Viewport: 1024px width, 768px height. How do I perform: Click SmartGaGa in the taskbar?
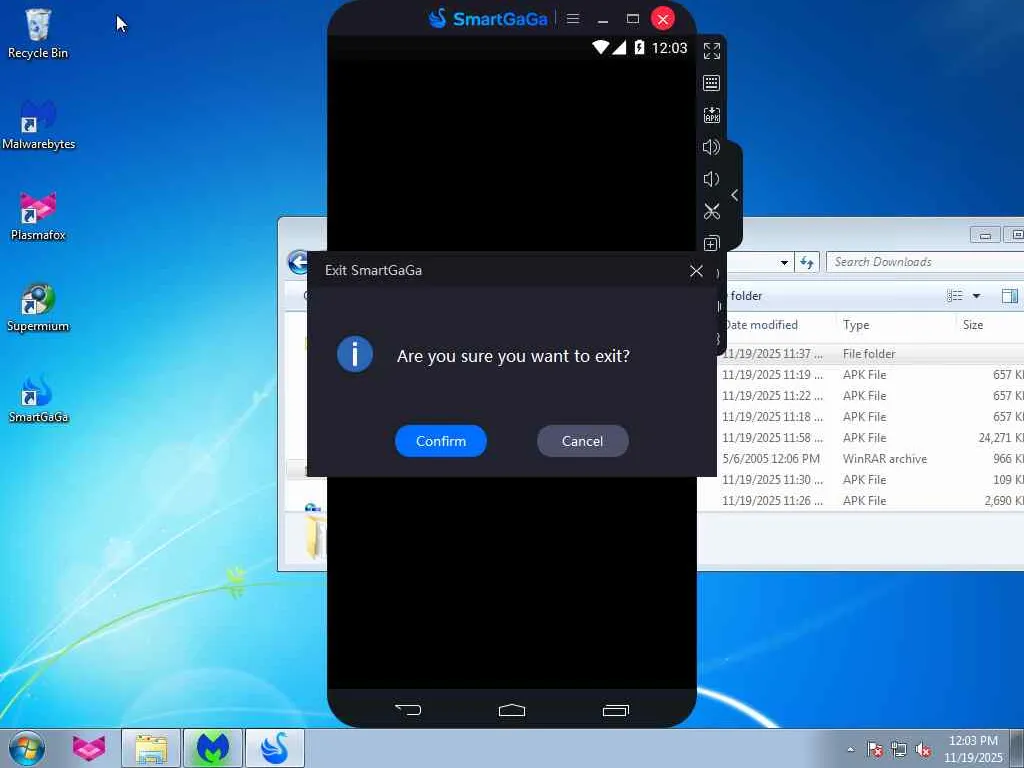pos(275,748)
